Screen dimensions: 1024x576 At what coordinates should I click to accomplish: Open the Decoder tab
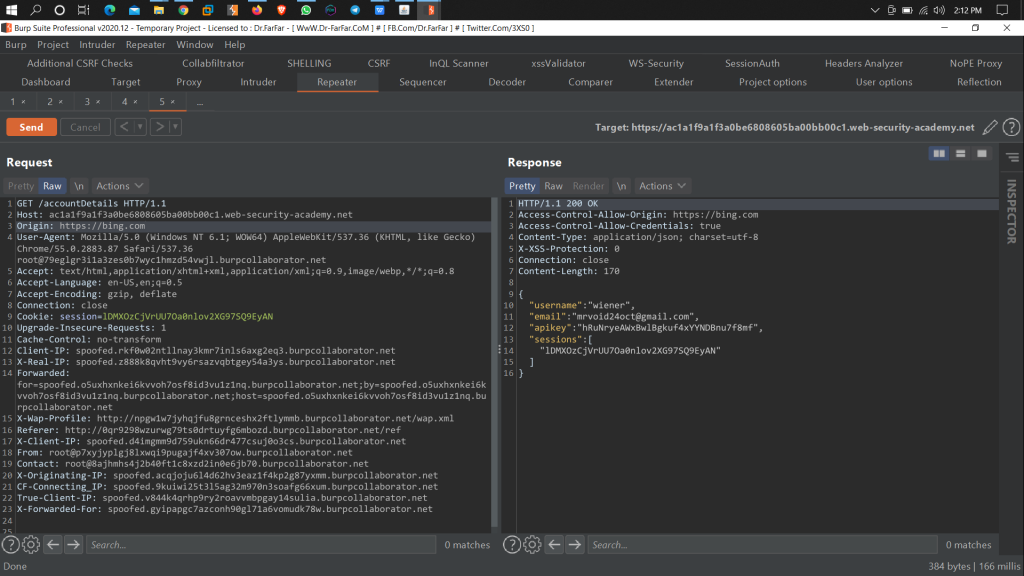(x=507, y=82)
